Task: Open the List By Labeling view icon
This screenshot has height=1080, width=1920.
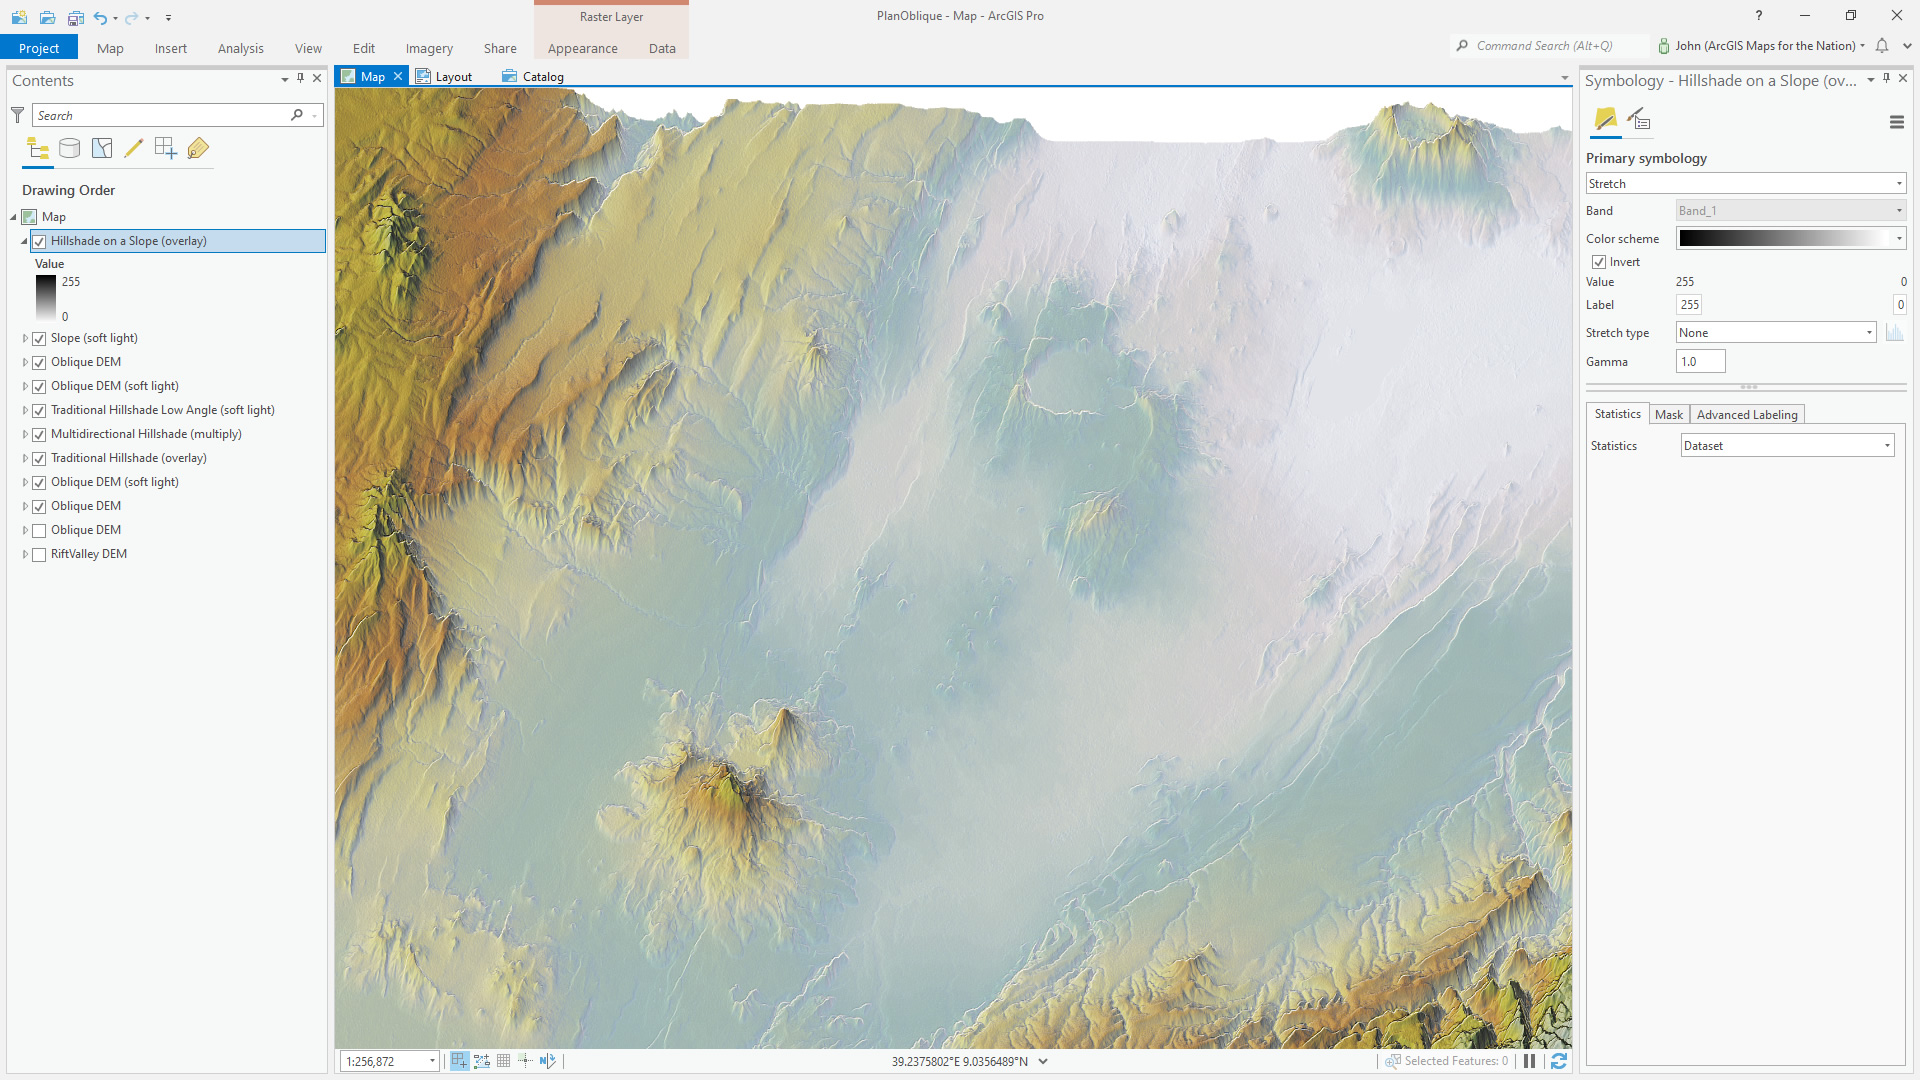Action: coord(198,148)
